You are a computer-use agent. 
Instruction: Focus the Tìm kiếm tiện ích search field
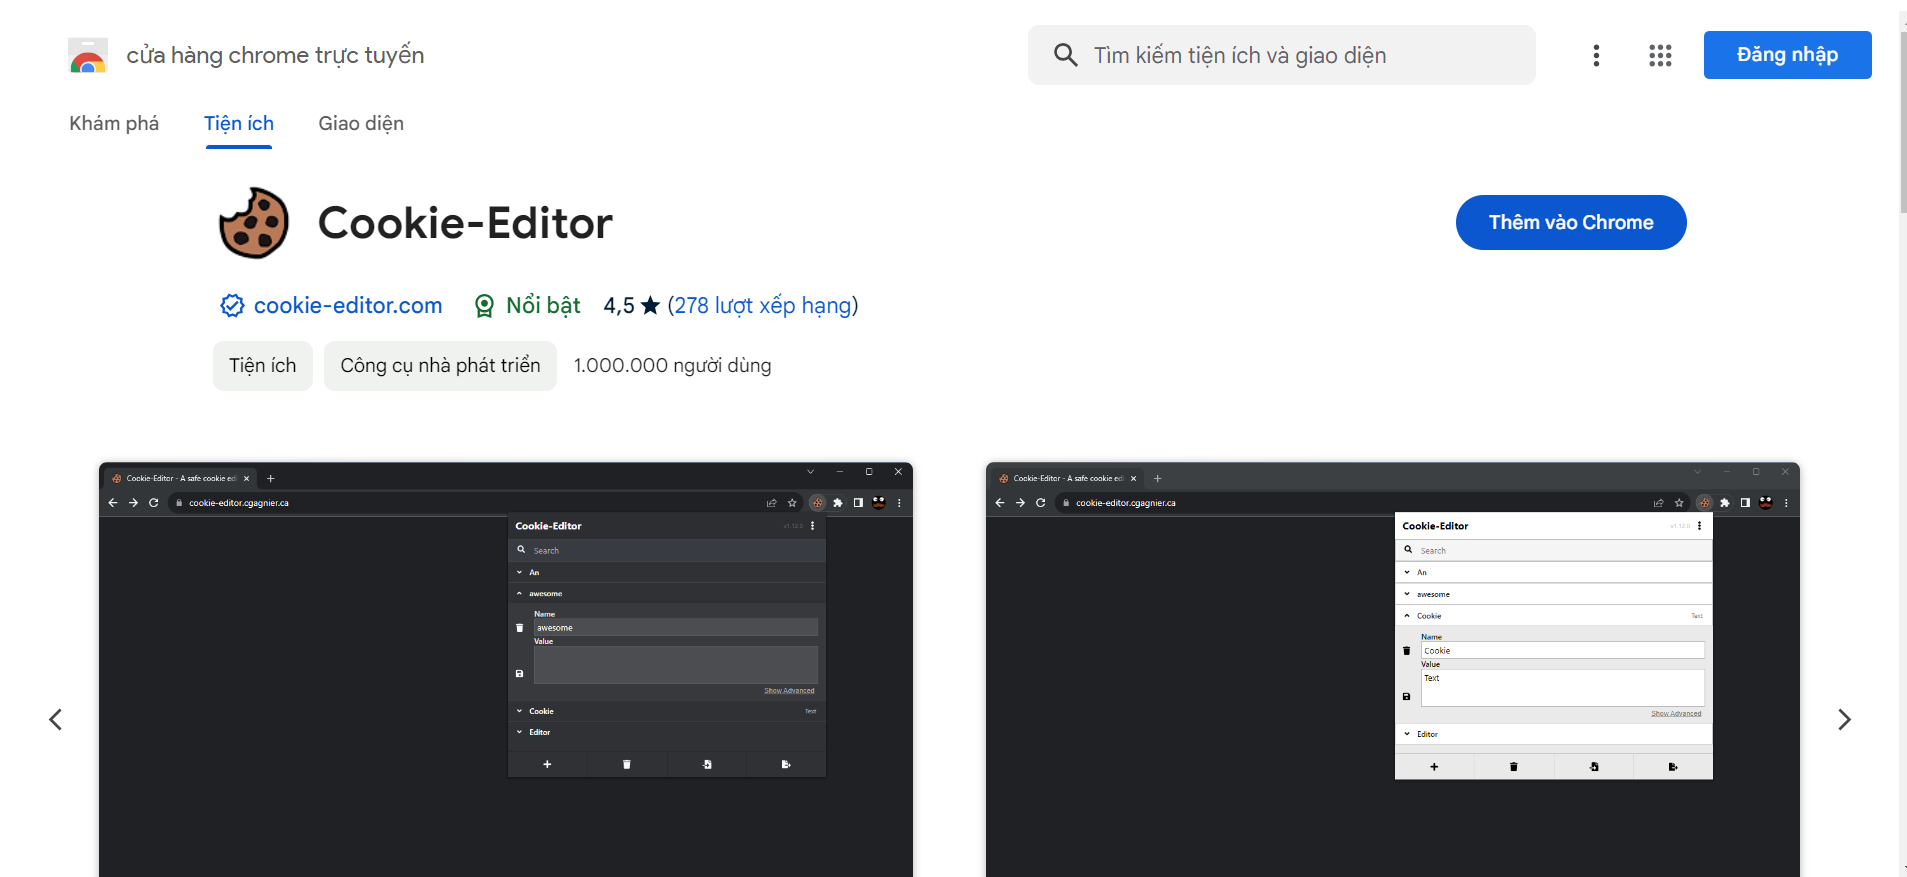(x=1300, y=55)
